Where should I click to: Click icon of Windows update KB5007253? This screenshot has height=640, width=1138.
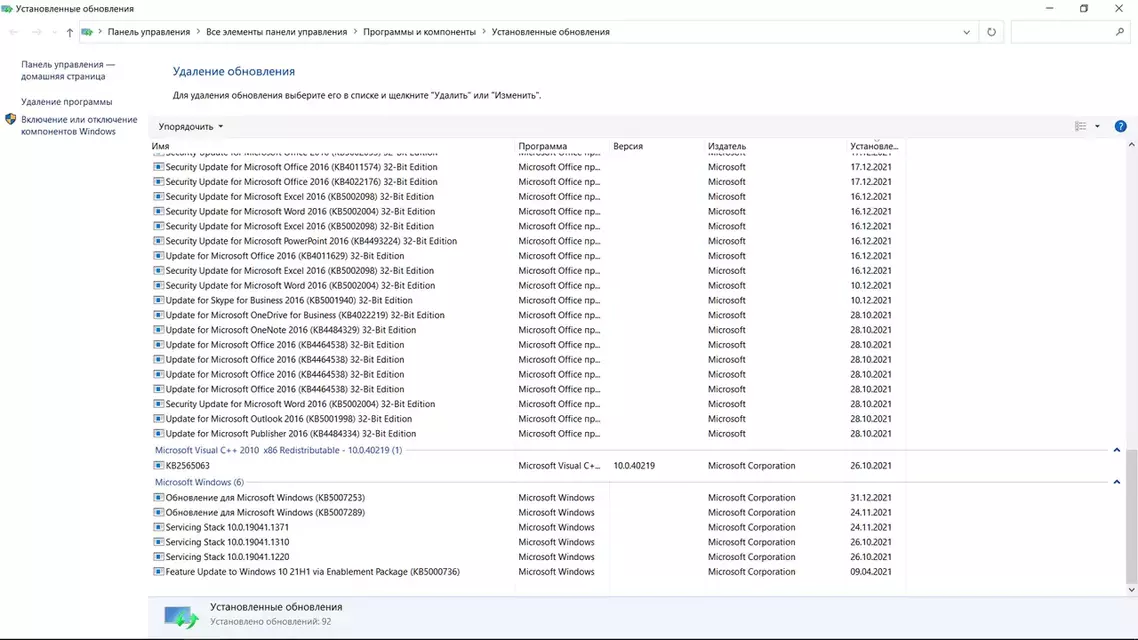(x=158, y=498)
